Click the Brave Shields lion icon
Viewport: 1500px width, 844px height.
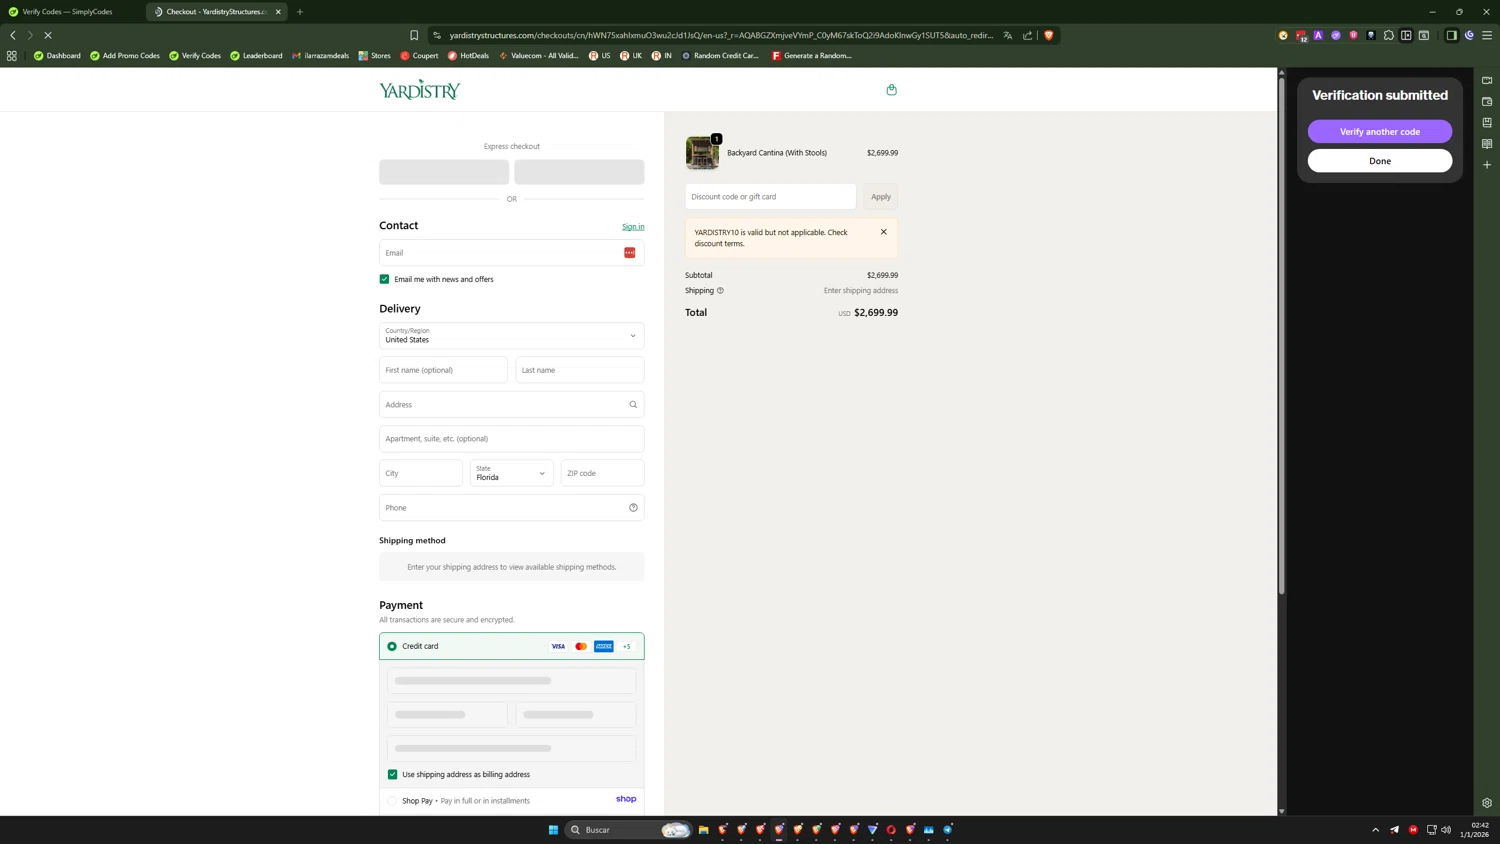point(1048,35)
